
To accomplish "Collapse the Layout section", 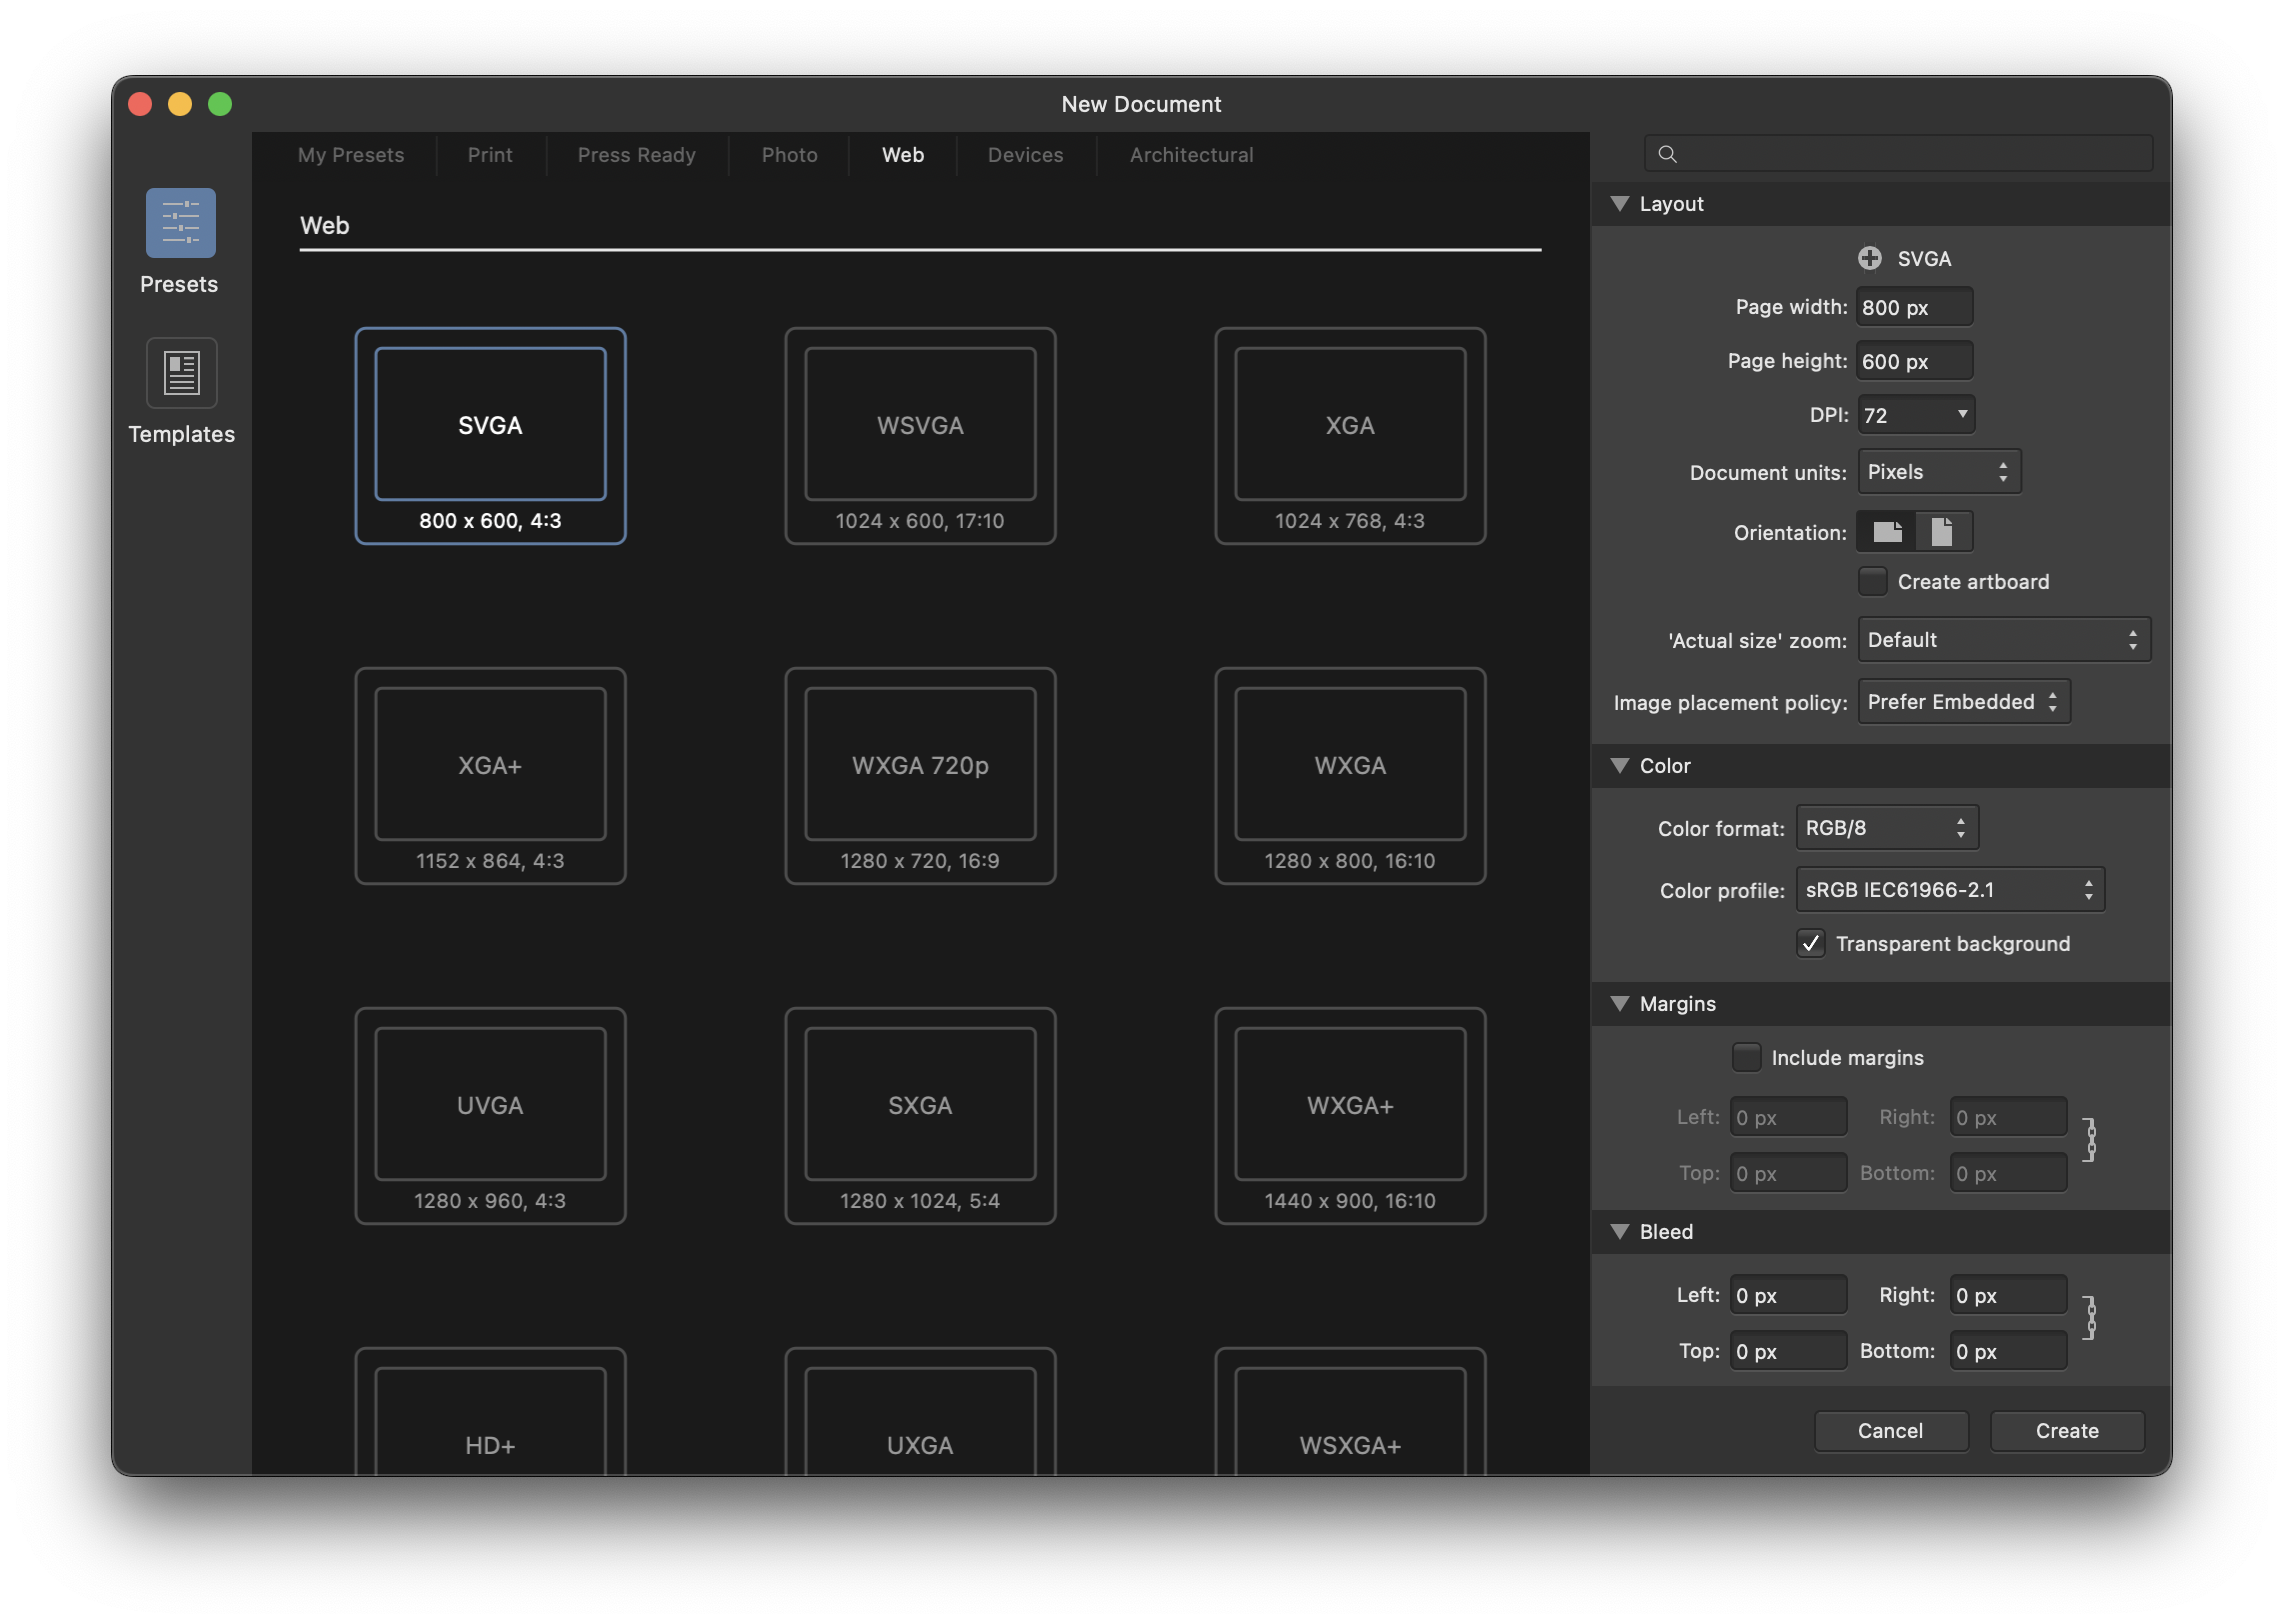I will click(1620, 204).
